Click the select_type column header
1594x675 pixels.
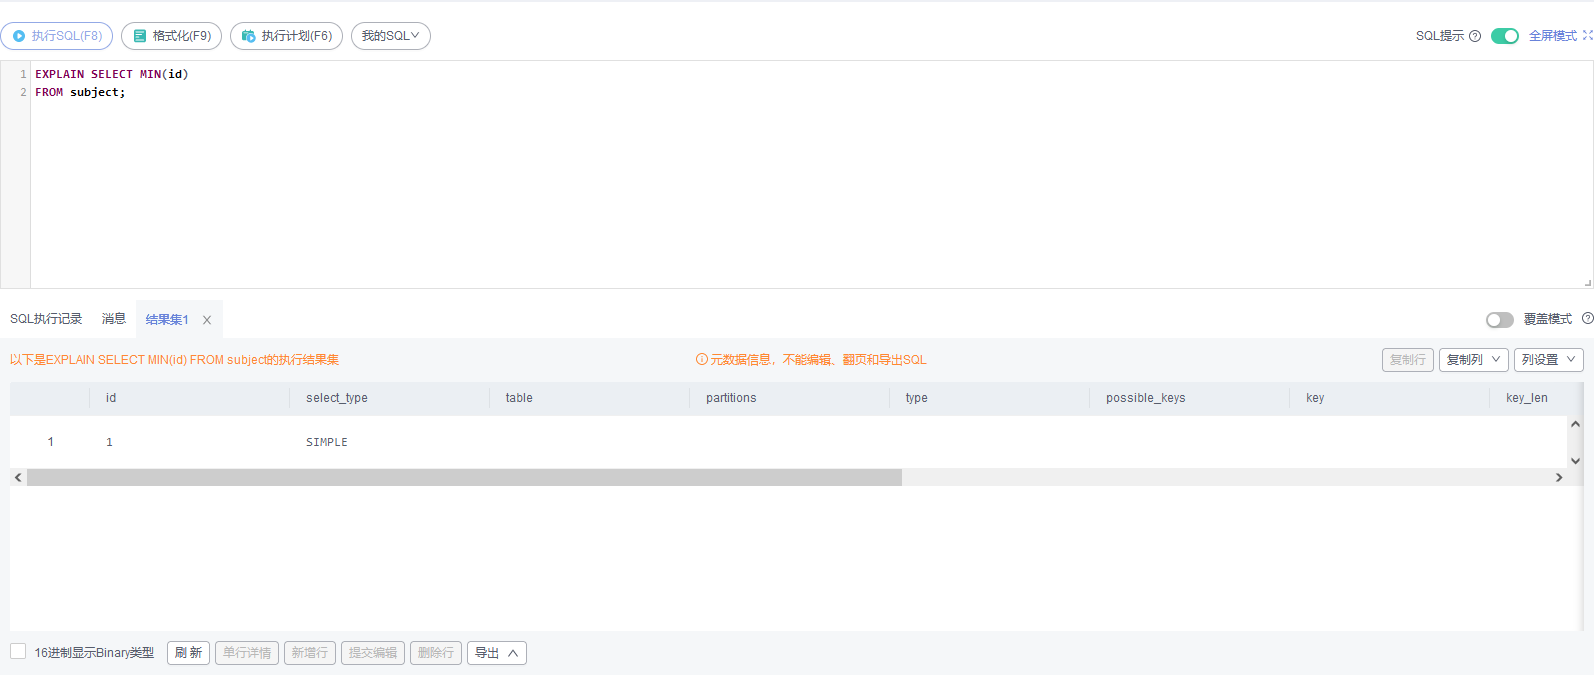390,398
